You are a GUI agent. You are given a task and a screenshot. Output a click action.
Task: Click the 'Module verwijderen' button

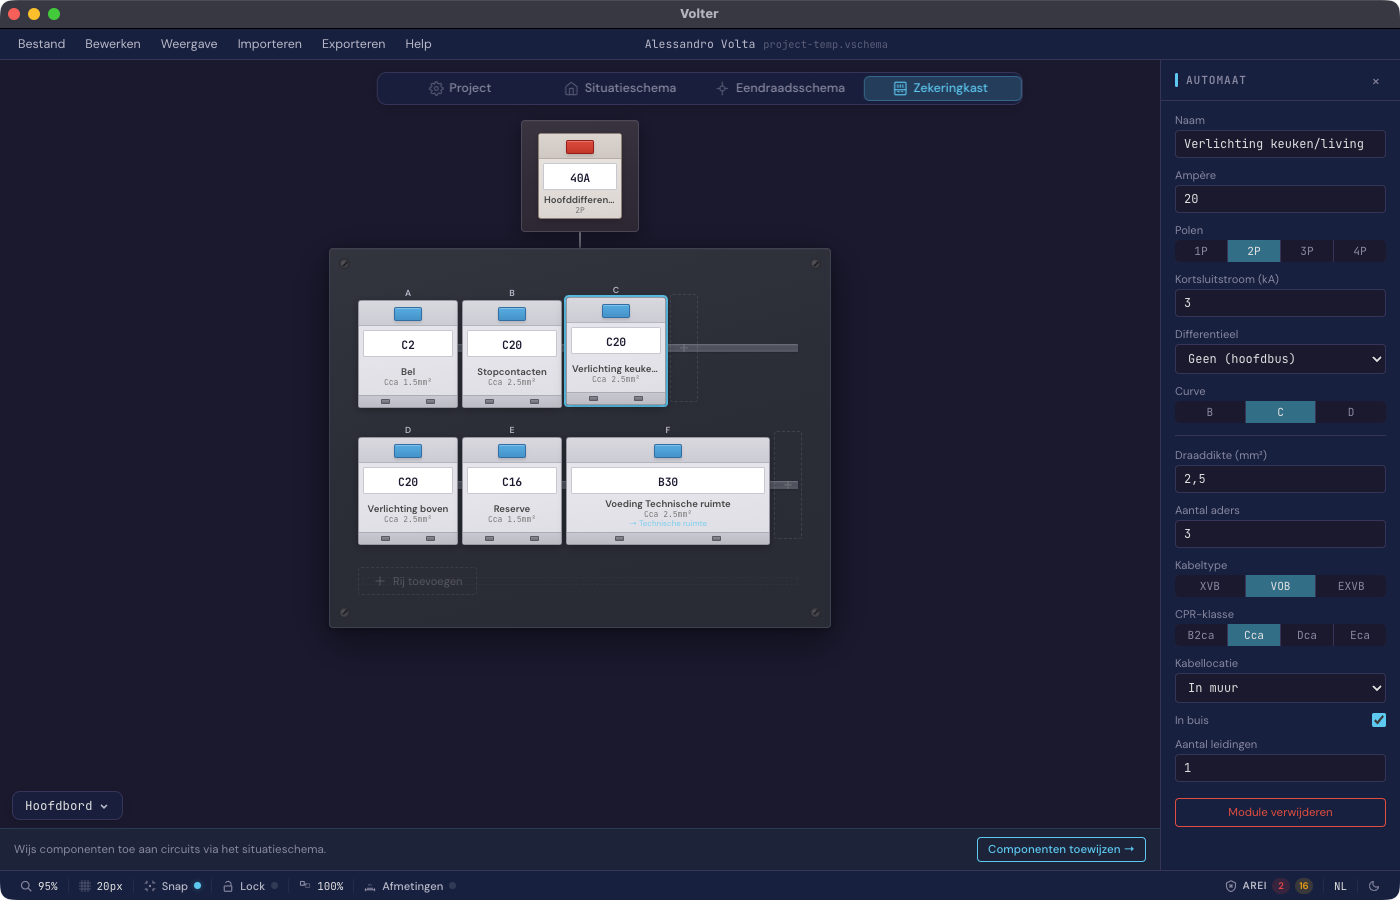1280,812
